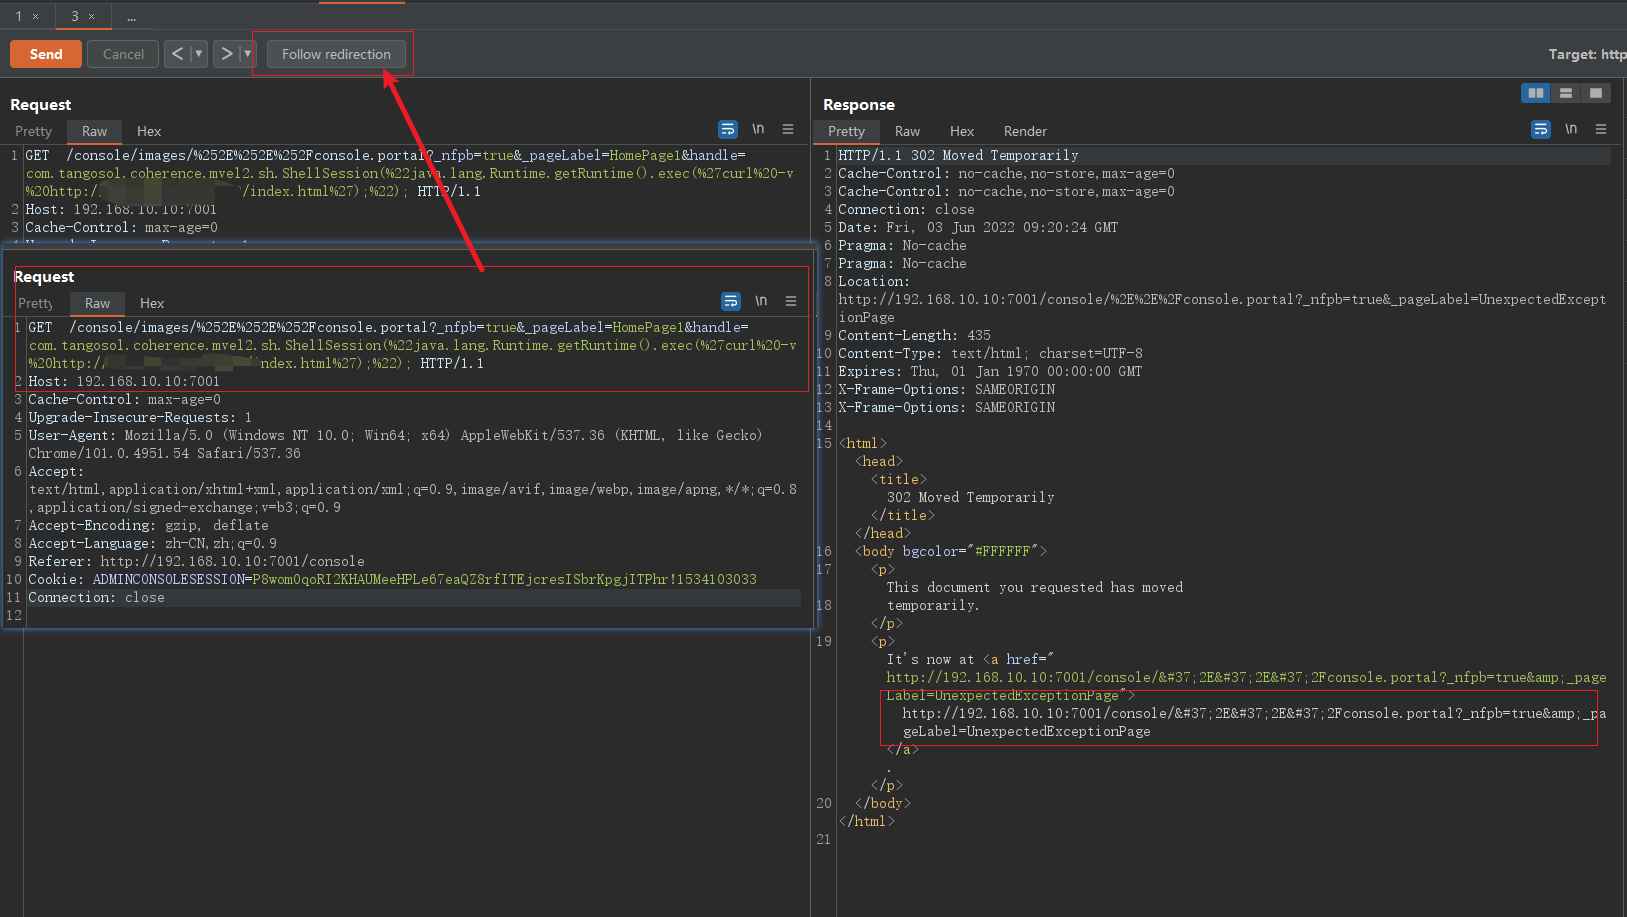The width and height of the screenshot is (1627, 917).
Task: Click the body bgcolor line in response
Action: coord(950,551)
